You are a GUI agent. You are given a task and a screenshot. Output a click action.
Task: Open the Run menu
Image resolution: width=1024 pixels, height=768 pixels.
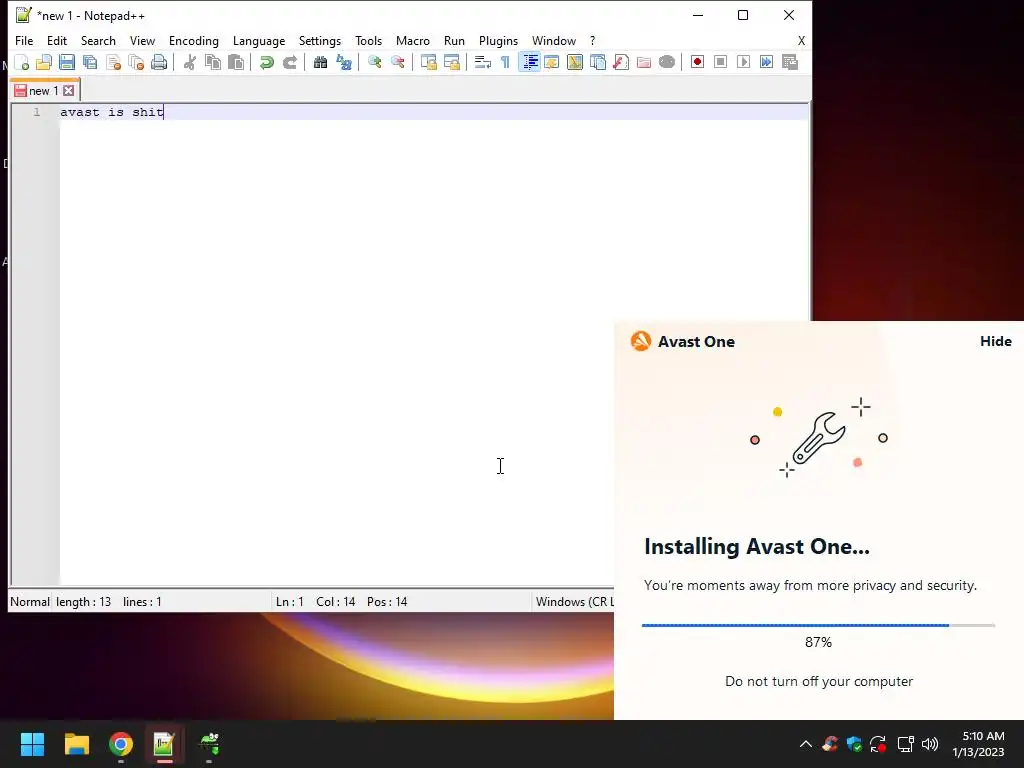[454, 40]
